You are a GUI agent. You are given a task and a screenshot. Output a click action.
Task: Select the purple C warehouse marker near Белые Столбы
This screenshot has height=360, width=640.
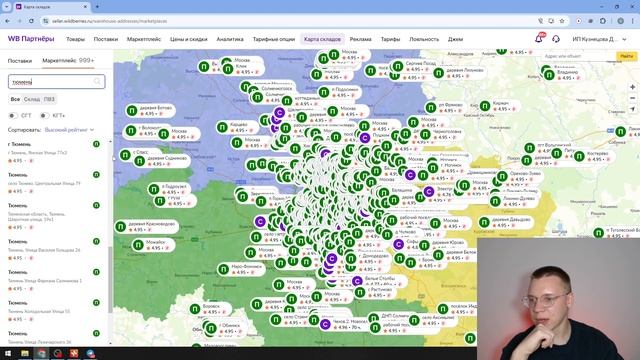pyautogui.click(x=357, y=281)
